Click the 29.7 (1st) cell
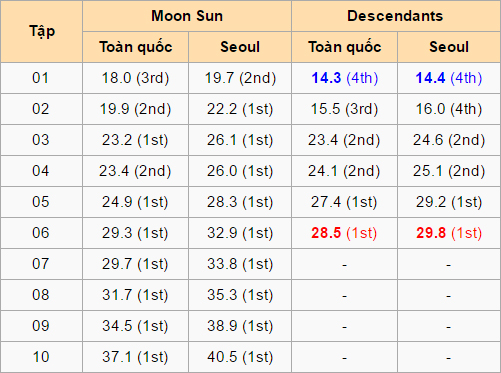Screen dimensions: 501x373 135,264
